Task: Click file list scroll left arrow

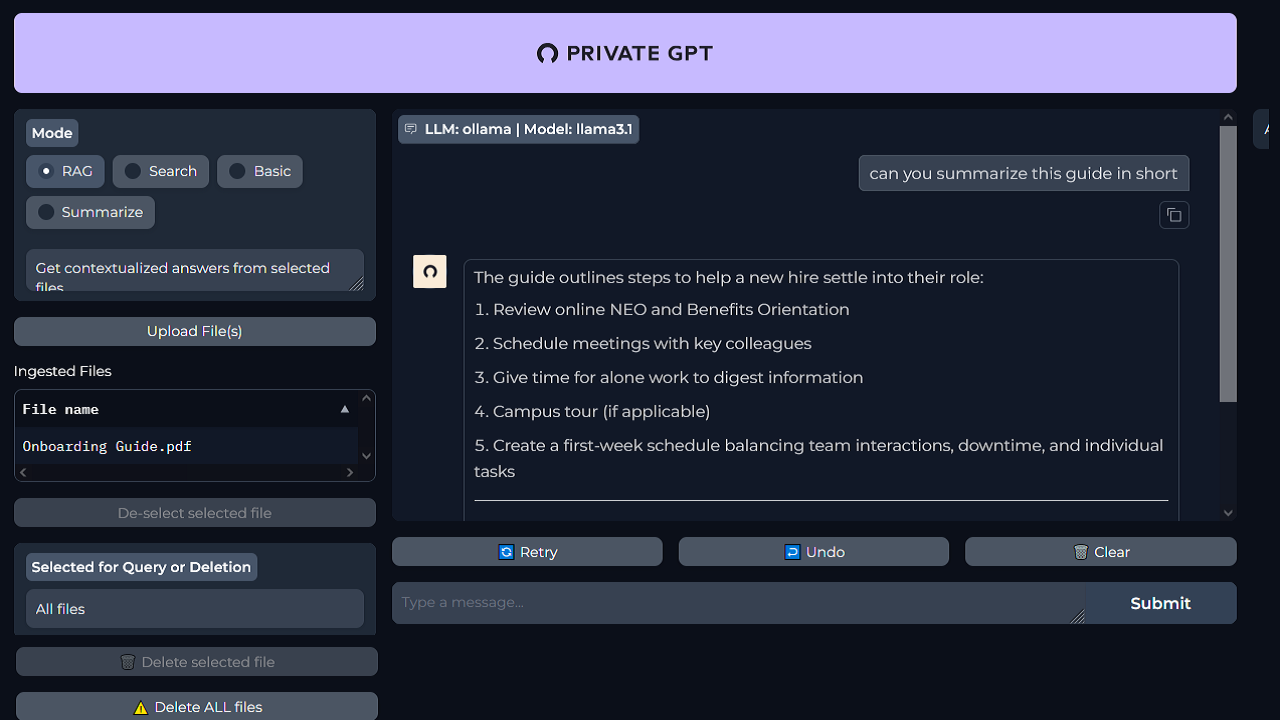Action: [x=23, y=472]
